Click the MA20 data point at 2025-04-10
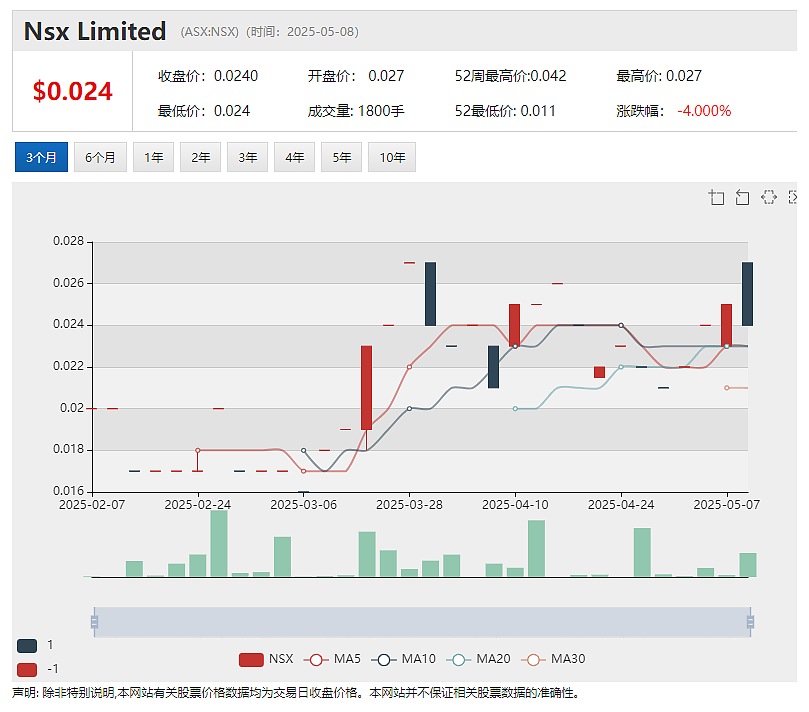This screenshot has width=809, height=712. coord(515,409)
